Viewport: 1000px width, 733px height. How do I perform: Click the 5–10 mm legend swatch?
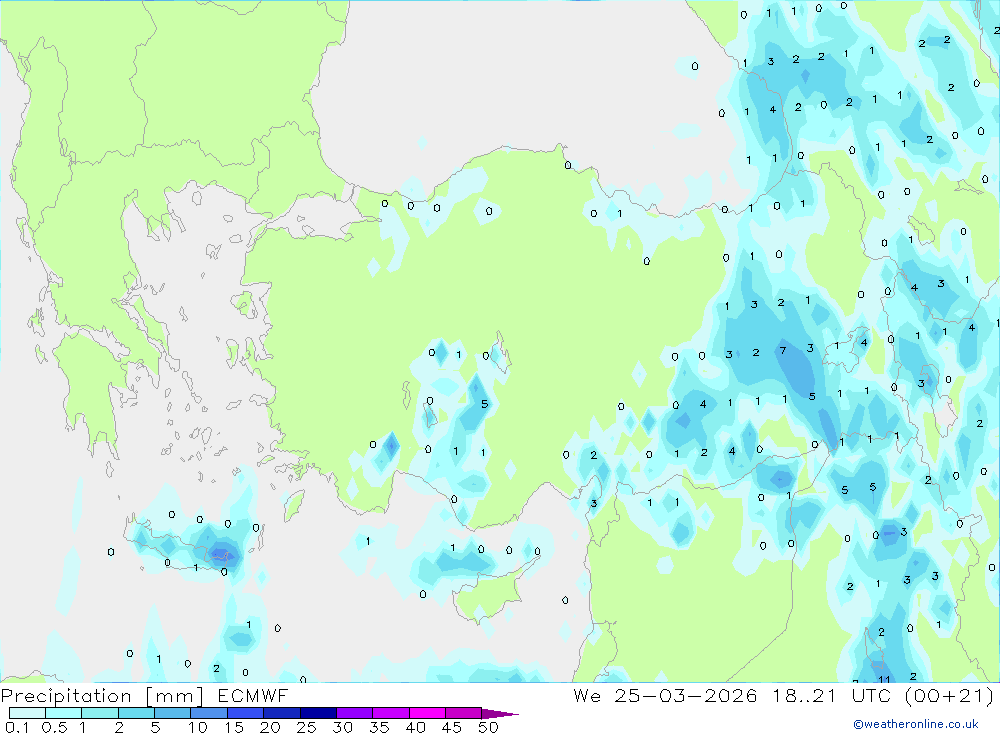173,713
